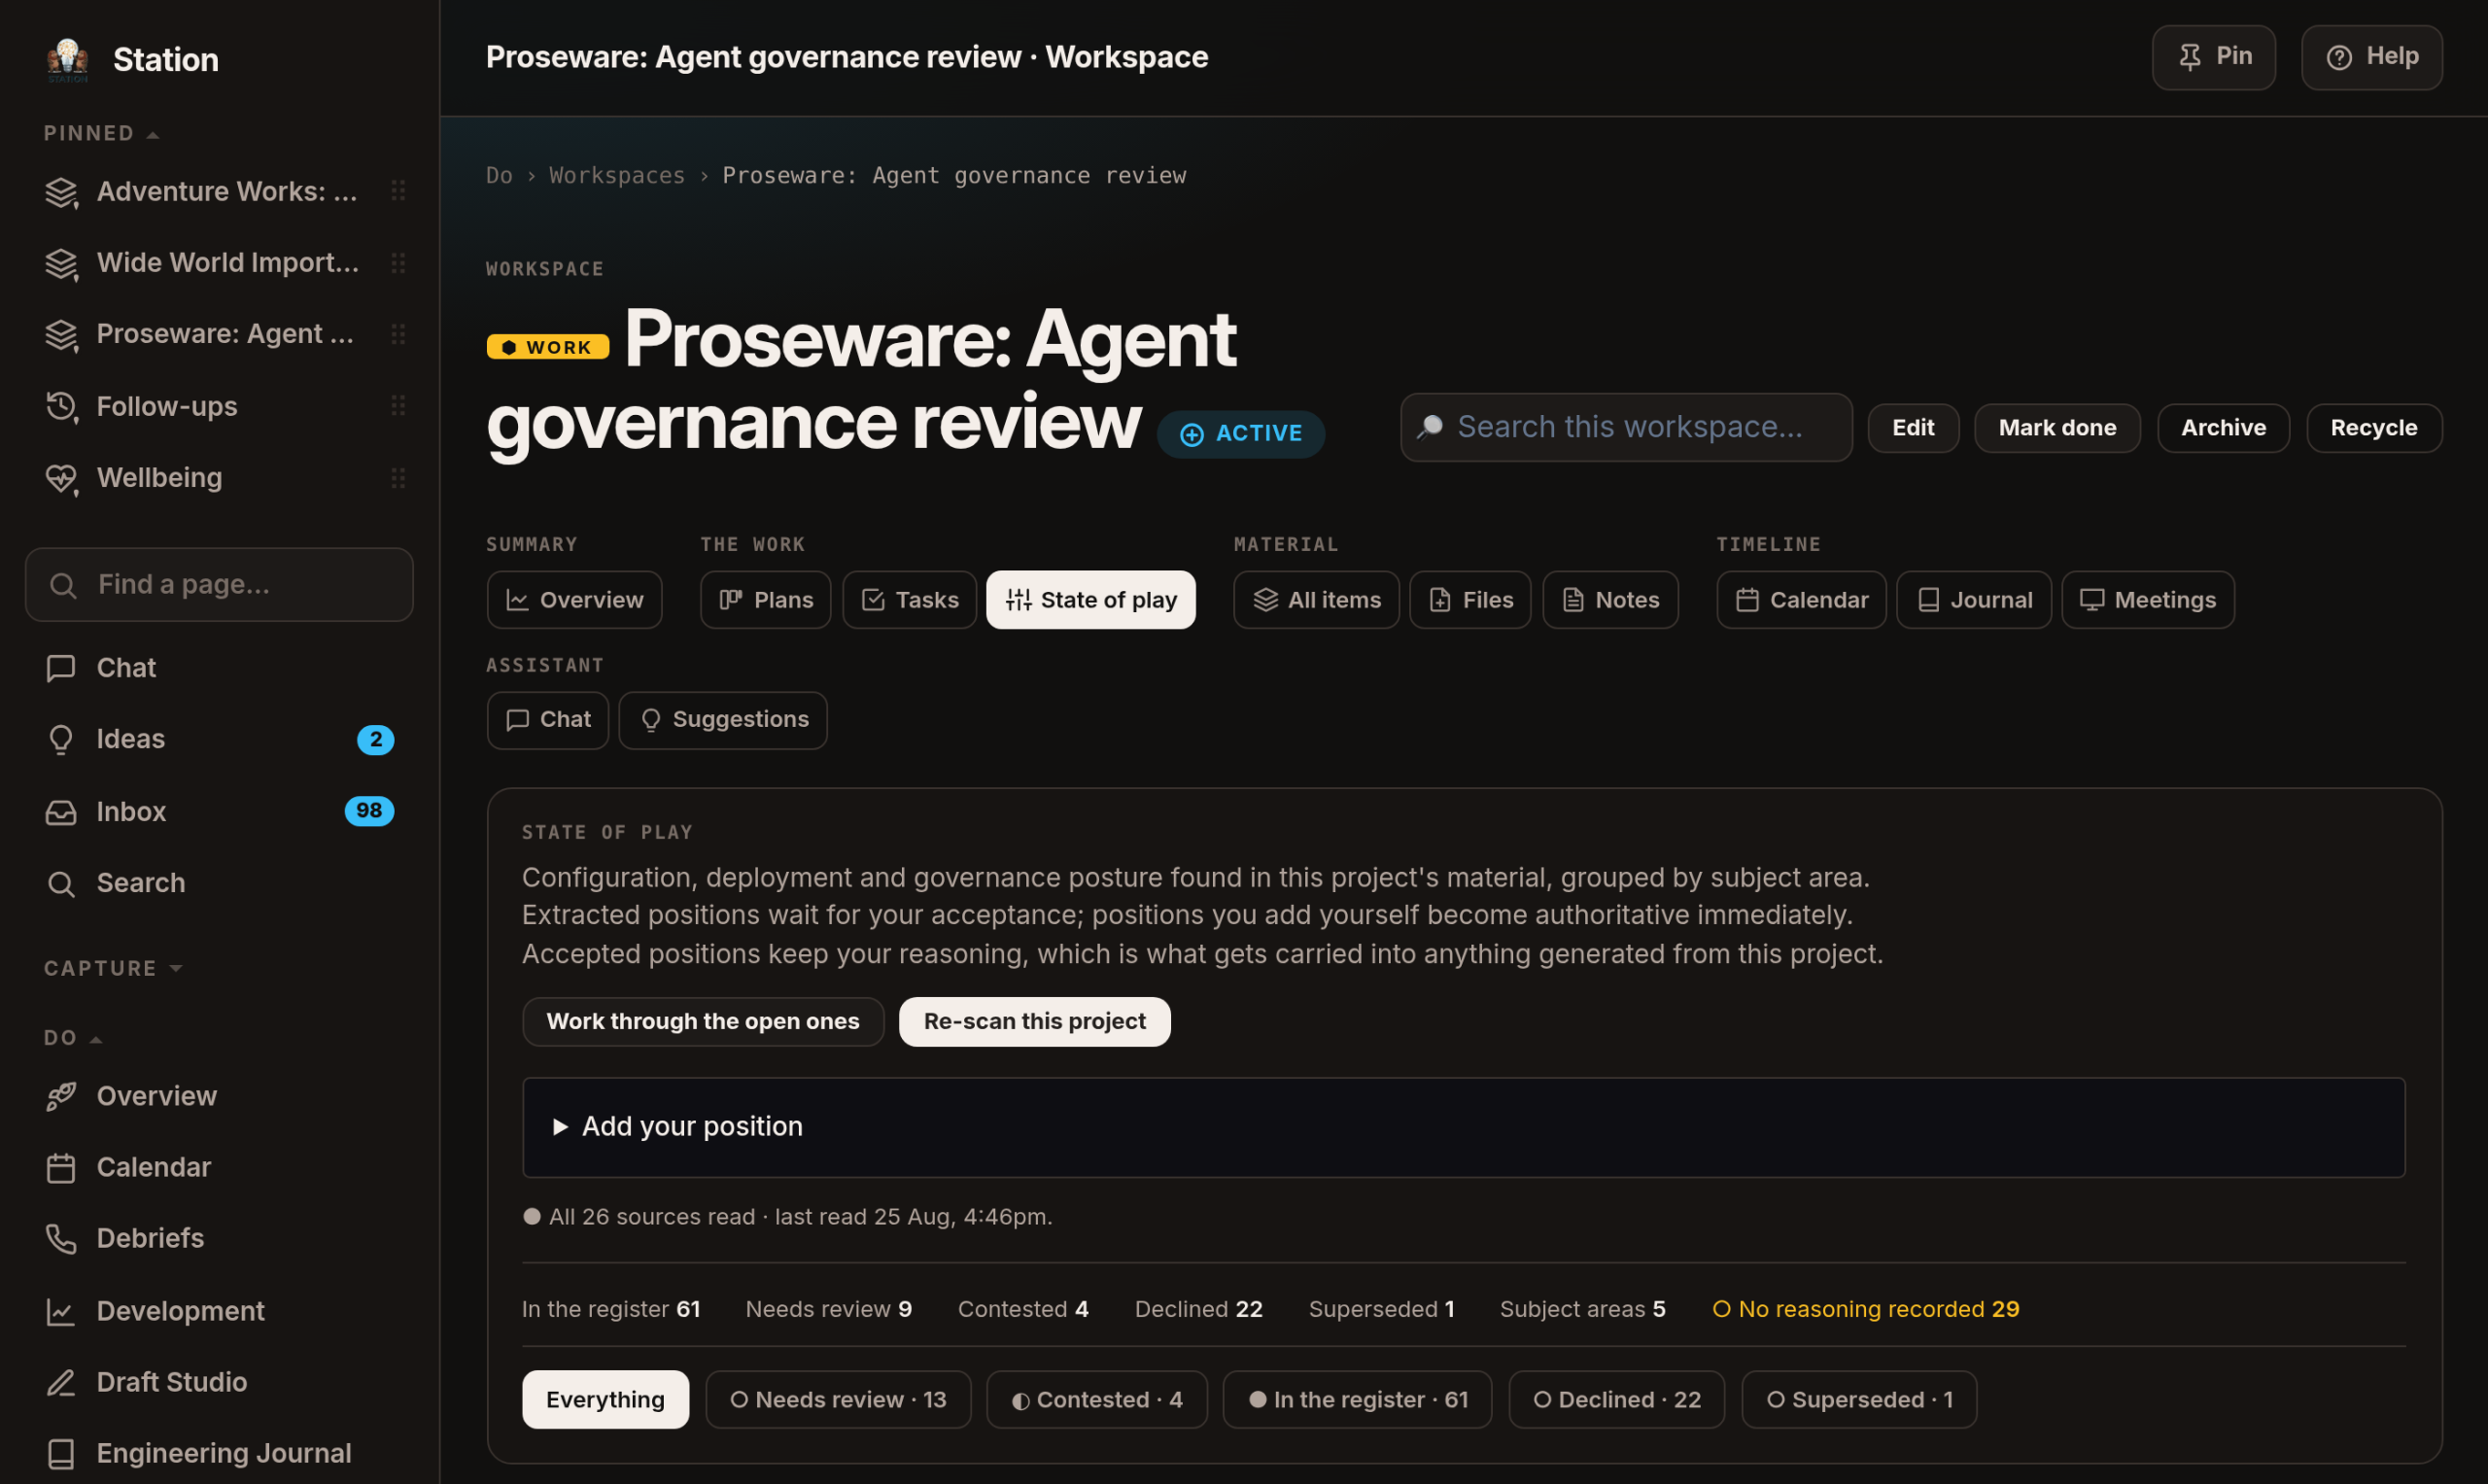This screenshot has width=2488, height=1484.
Task: Collapse the DO sidebar section
Action: (73, 1037)
